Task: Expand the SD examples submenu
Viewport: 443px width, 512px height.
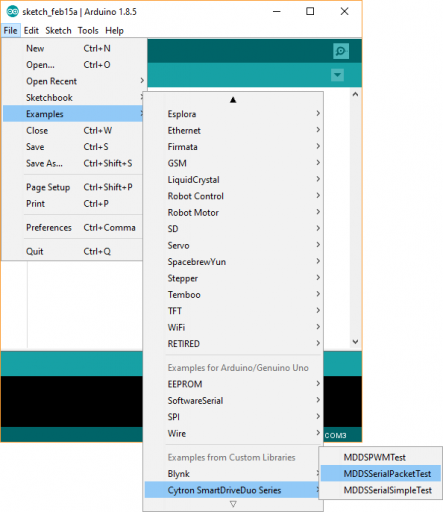Action: 233,229
